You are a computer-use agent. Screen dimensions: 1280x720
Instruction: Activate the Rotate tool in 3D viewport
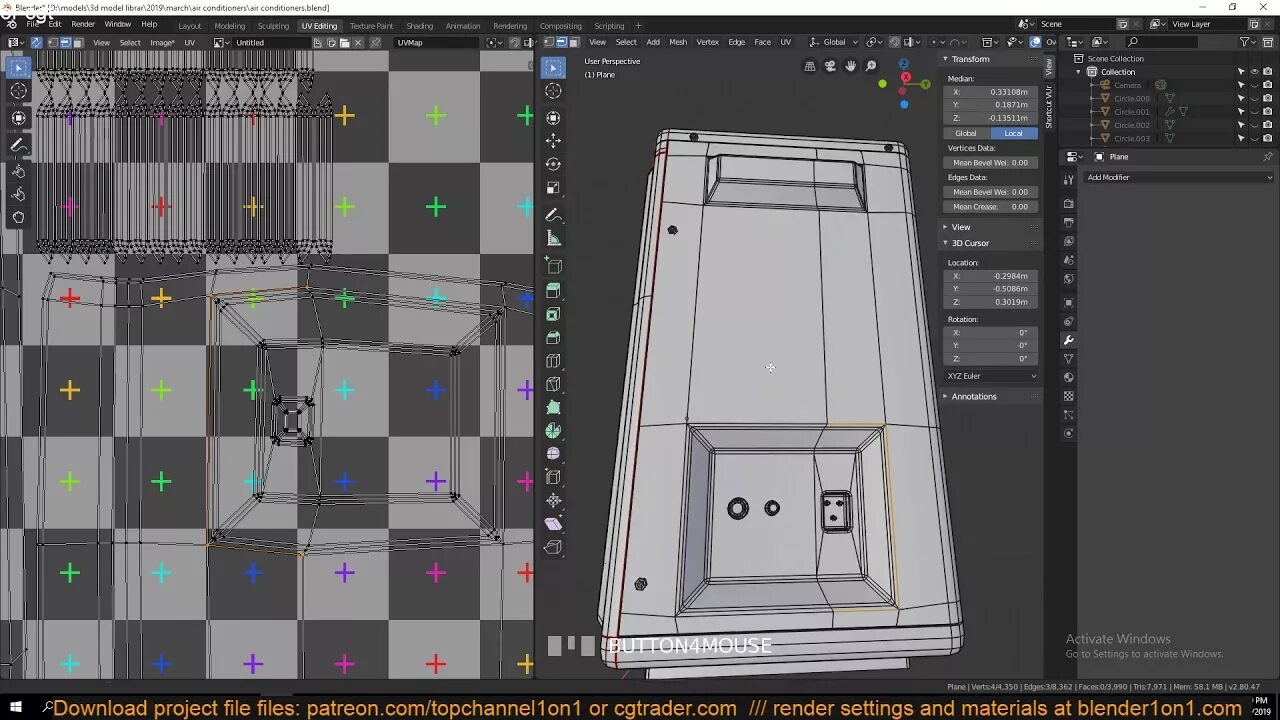(x=553, y=164)
